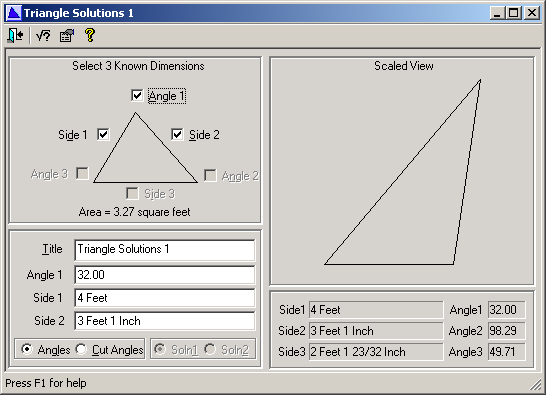Image resolution: width=546 pixels, height=395 pixels.
Task: Tick the Angle 2 checkbox
Action: tap(210, 175)
